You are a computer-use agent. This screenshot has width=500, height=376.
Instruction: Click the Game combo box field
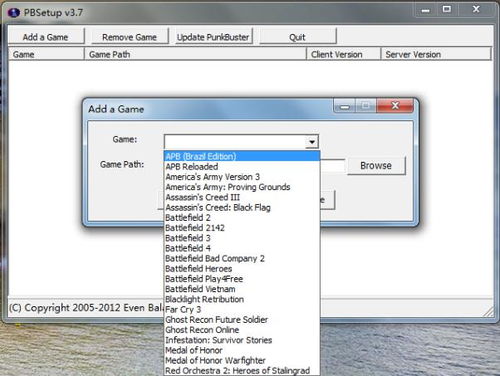pos(241,142)
